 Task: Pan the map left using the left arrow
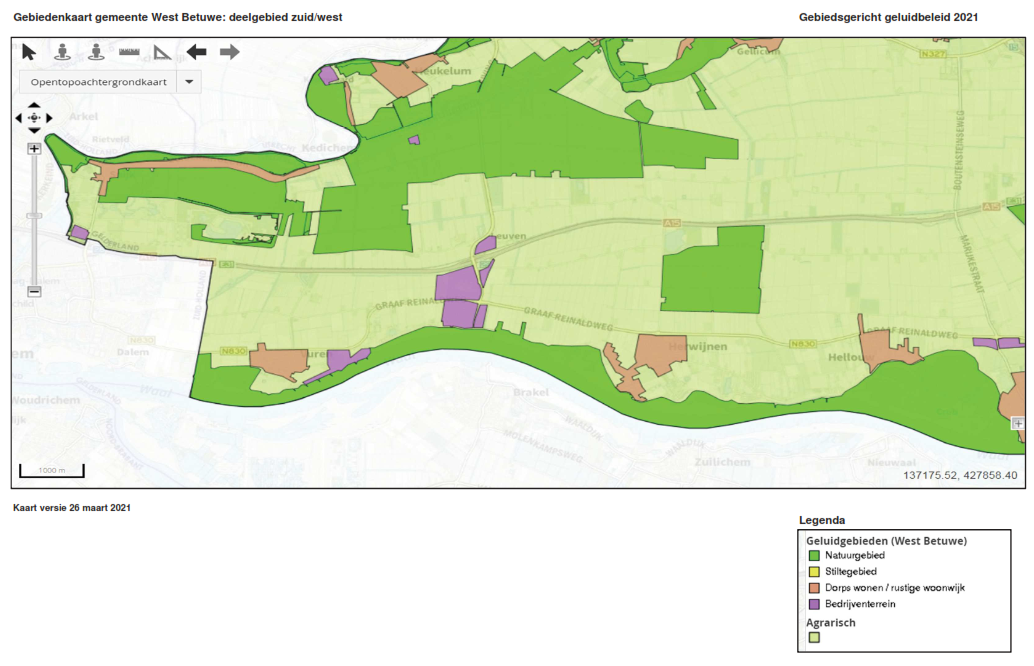pyautogui.click(x=19, y=118)
